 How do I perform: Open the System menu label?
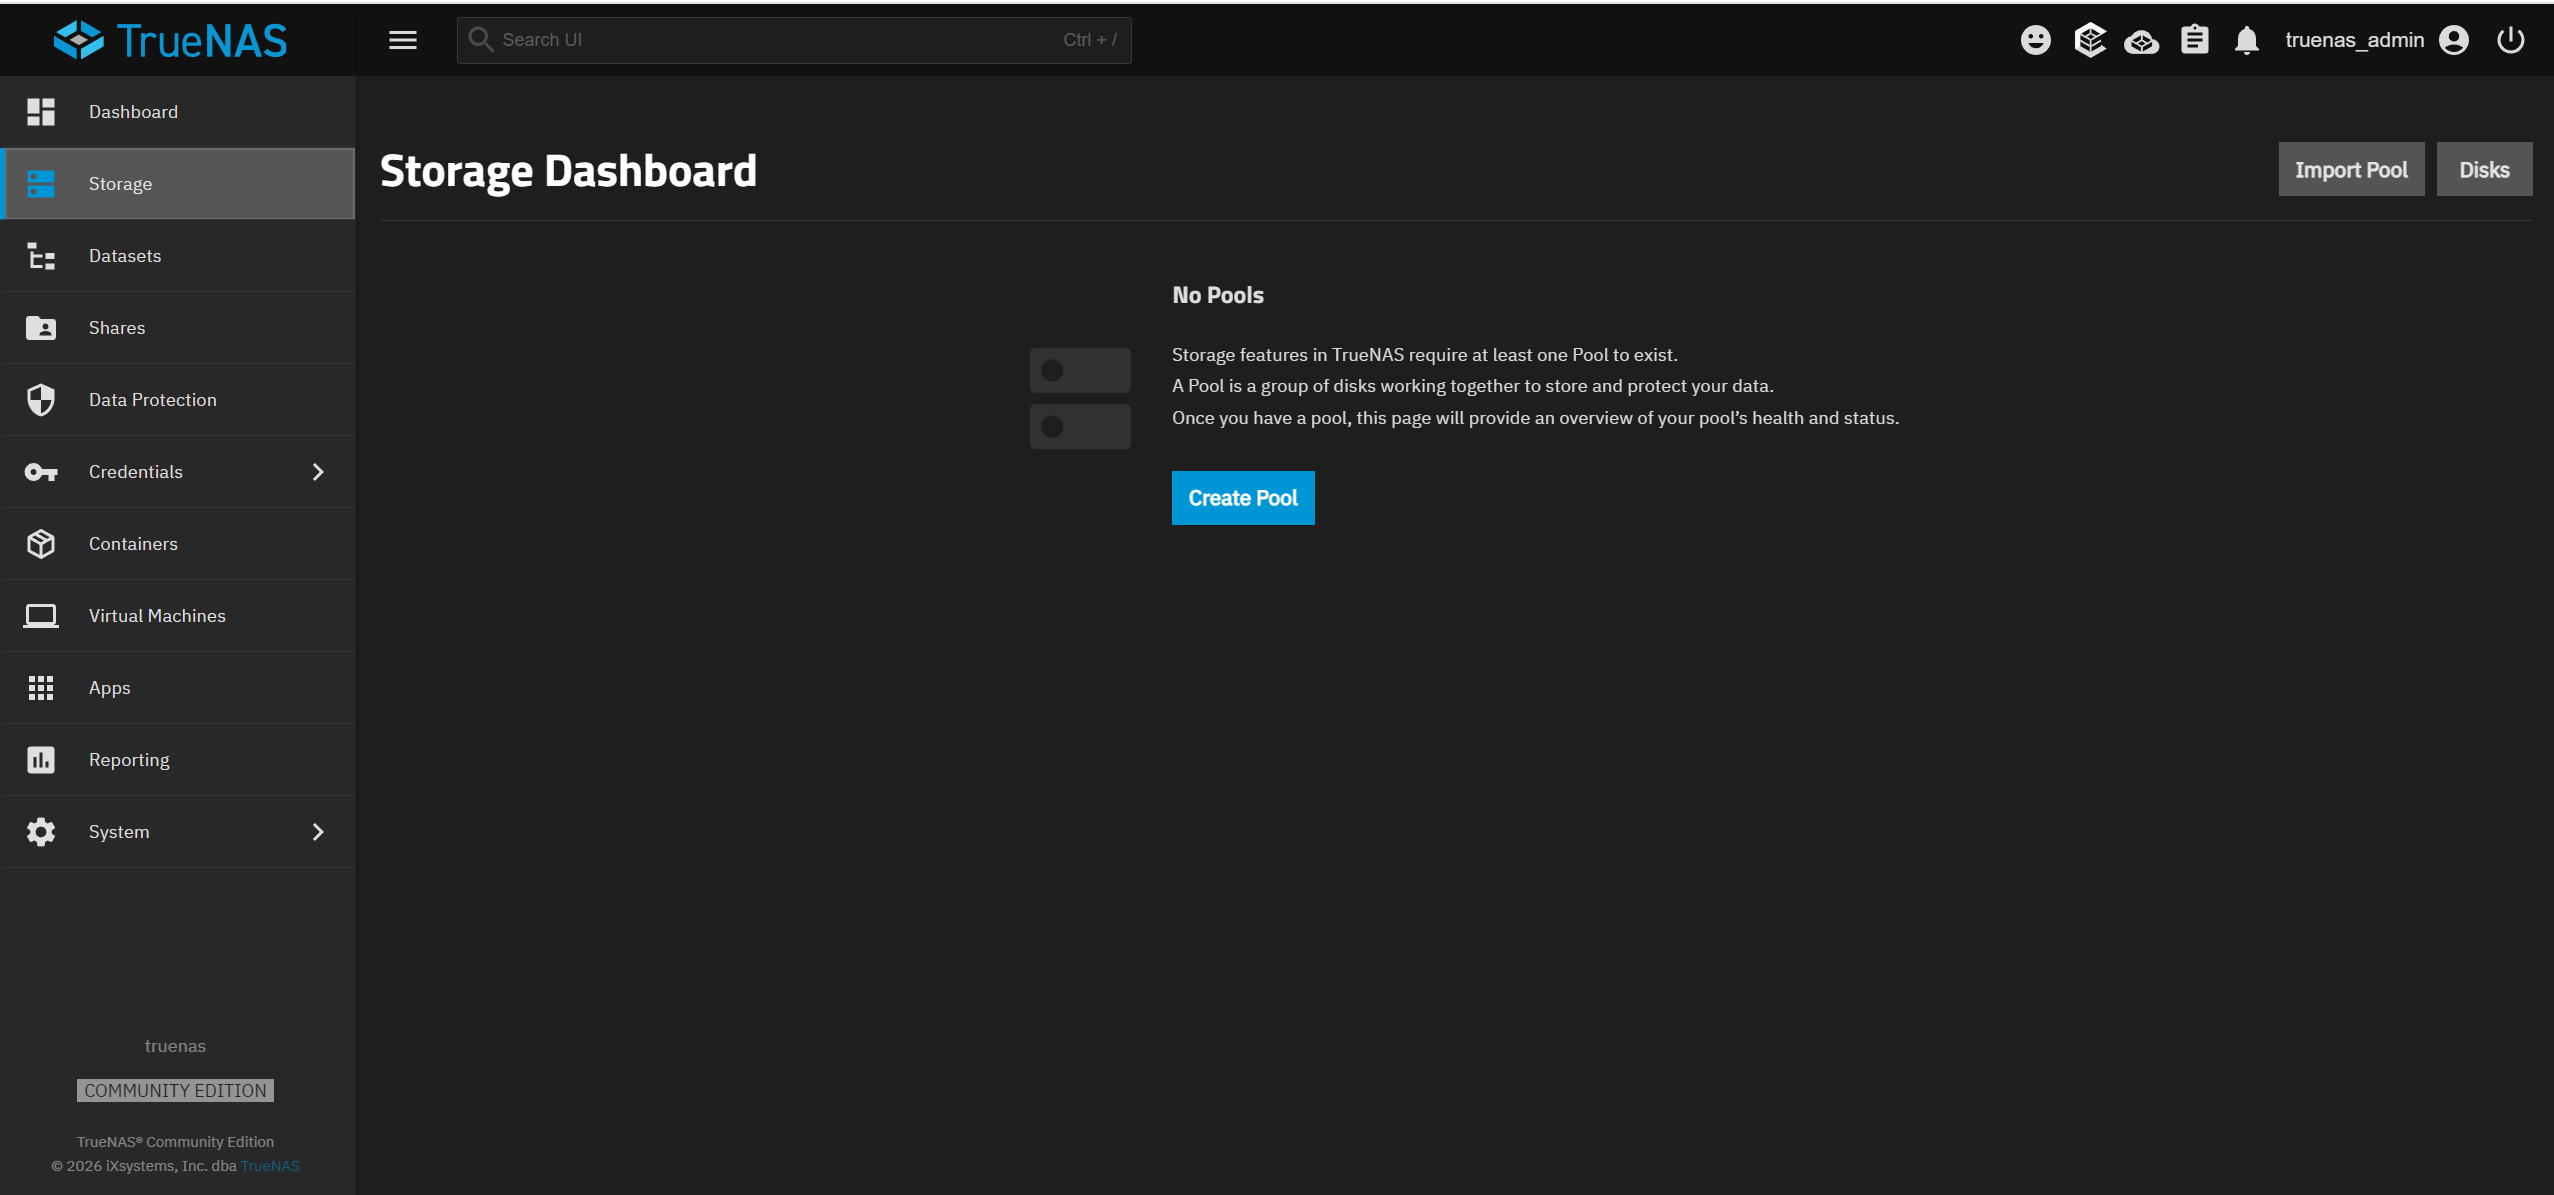119,832
